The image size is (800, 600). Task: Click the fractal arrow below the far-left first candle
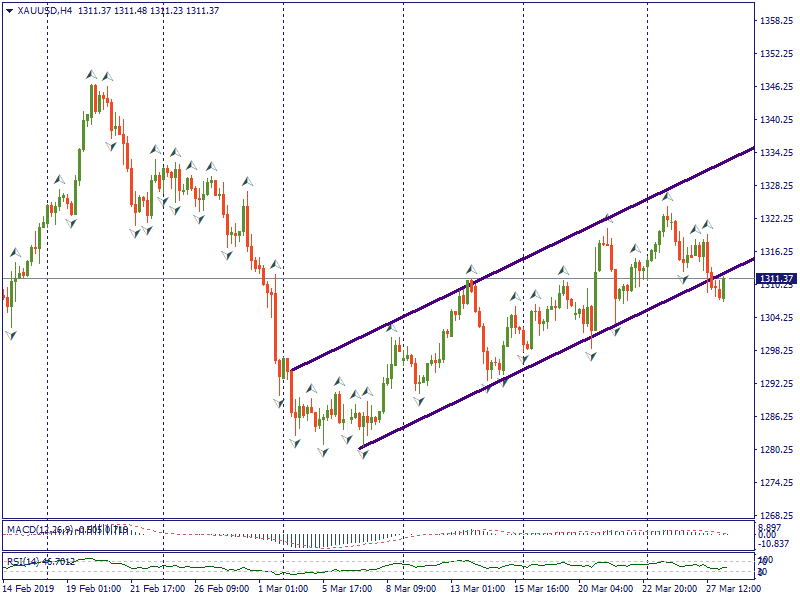[10, 335]
